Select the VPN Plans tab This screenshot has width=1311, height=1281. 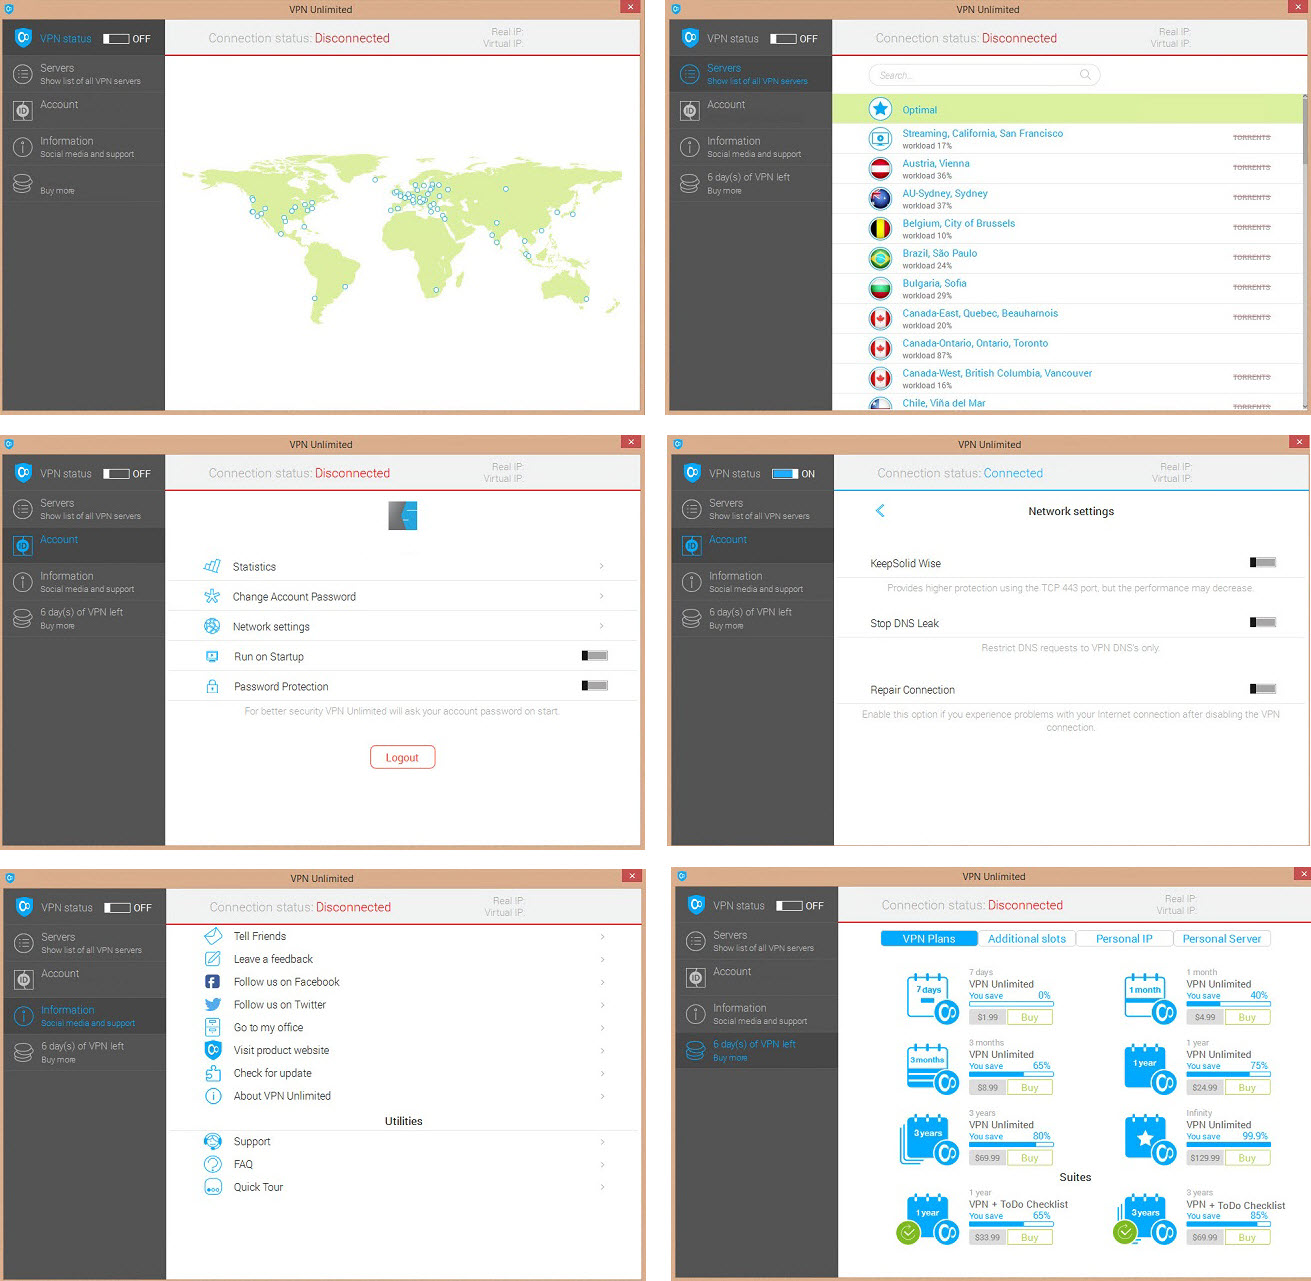(928, 938)
